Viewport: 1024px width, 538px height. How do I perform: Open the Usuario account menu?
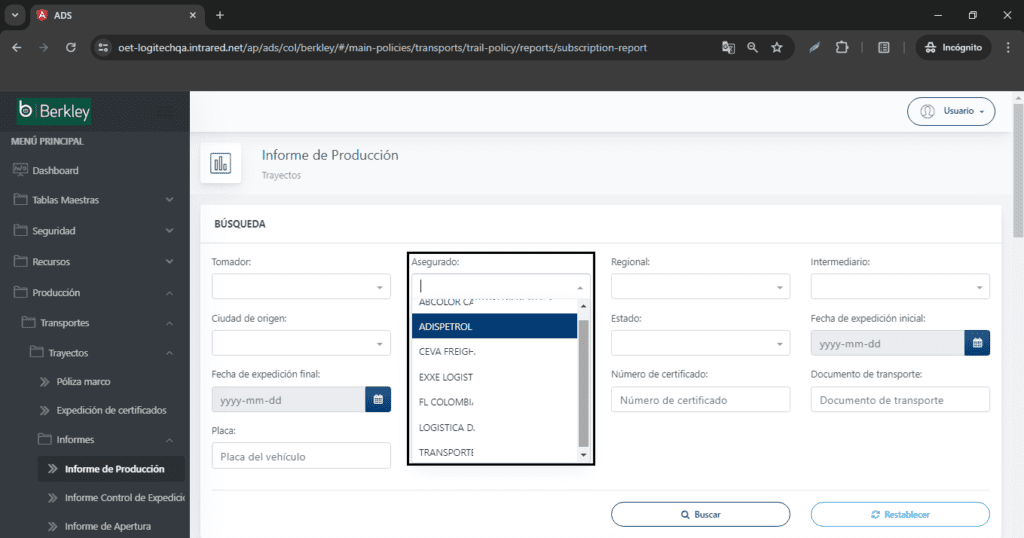click(x=951, y=111)
